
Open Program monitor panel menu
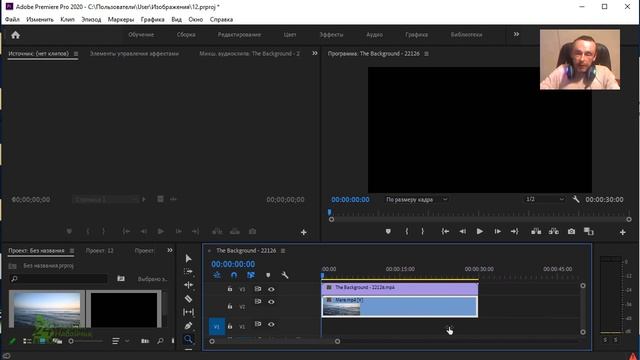[427, 53]
